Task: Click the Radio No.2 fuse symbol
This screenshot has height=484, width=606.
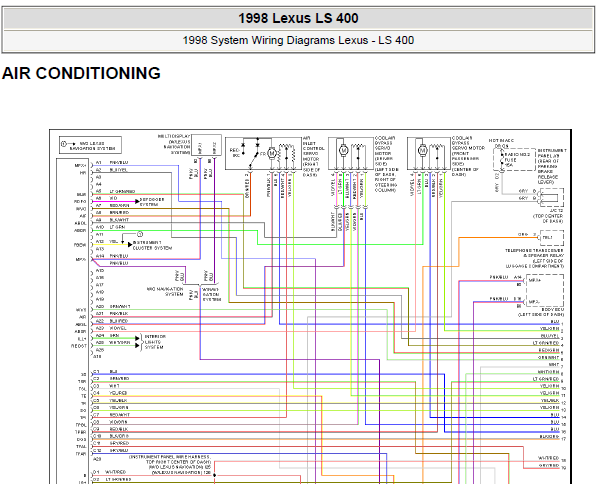Action: pos(502,159)
